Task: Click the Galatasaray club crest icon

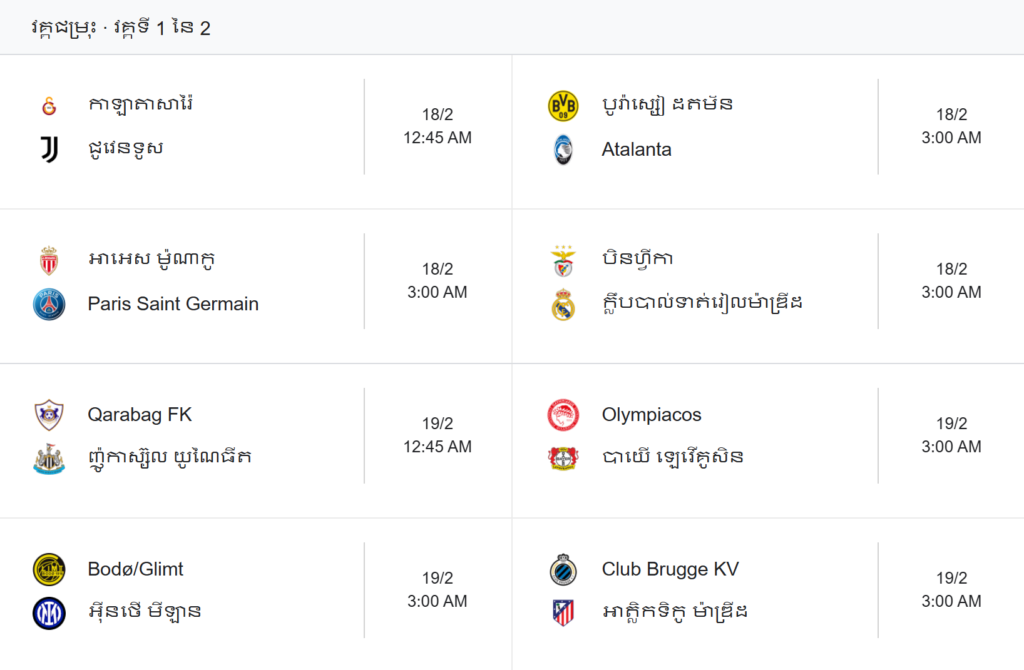Action: (49, 106)
